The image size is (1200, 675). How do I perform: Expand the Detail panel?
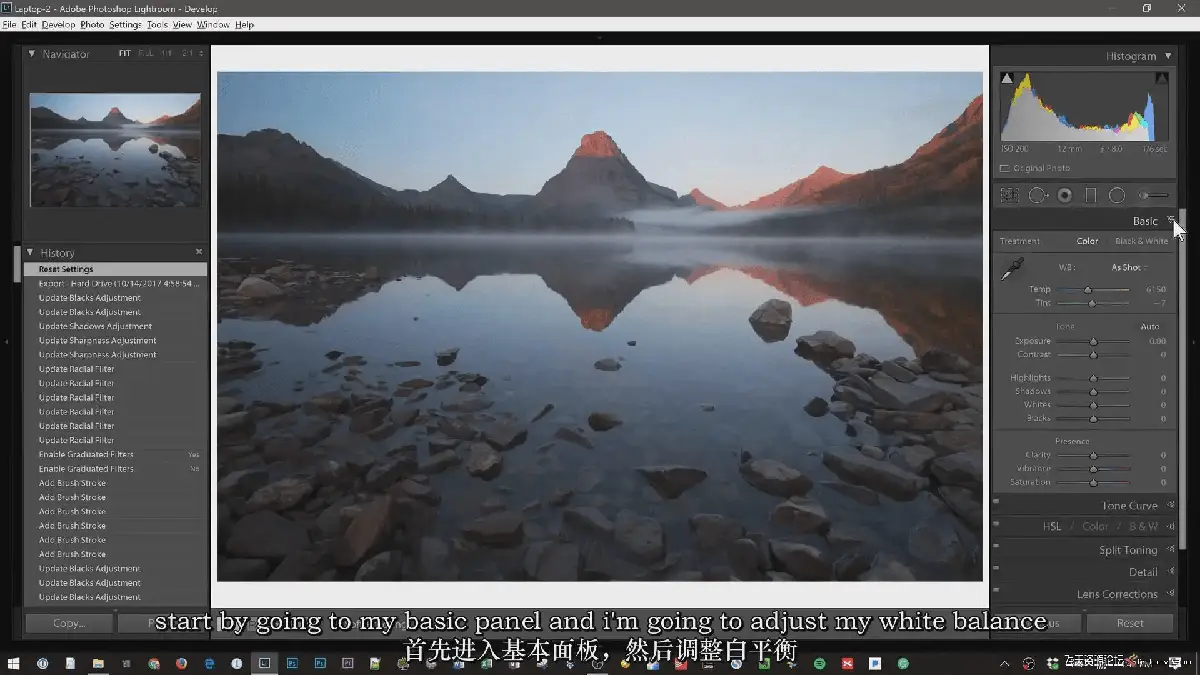click(1170, 572)
